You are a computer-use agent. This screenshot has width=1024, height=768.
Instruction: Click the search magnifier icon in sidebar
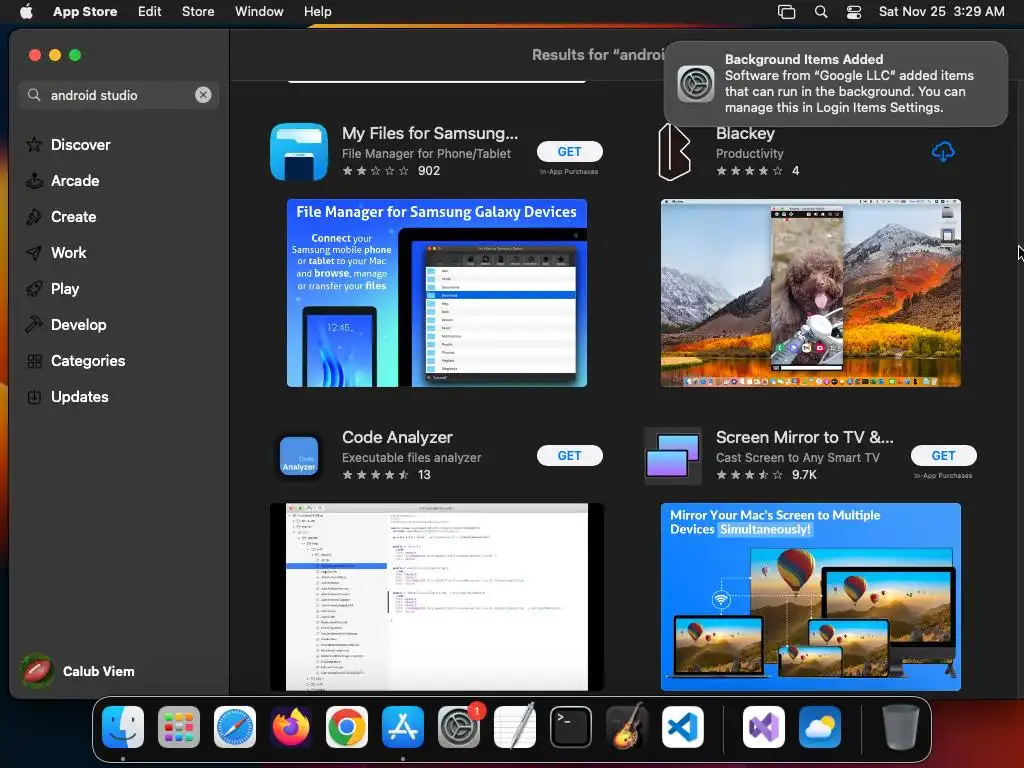(x=34, y=95)
